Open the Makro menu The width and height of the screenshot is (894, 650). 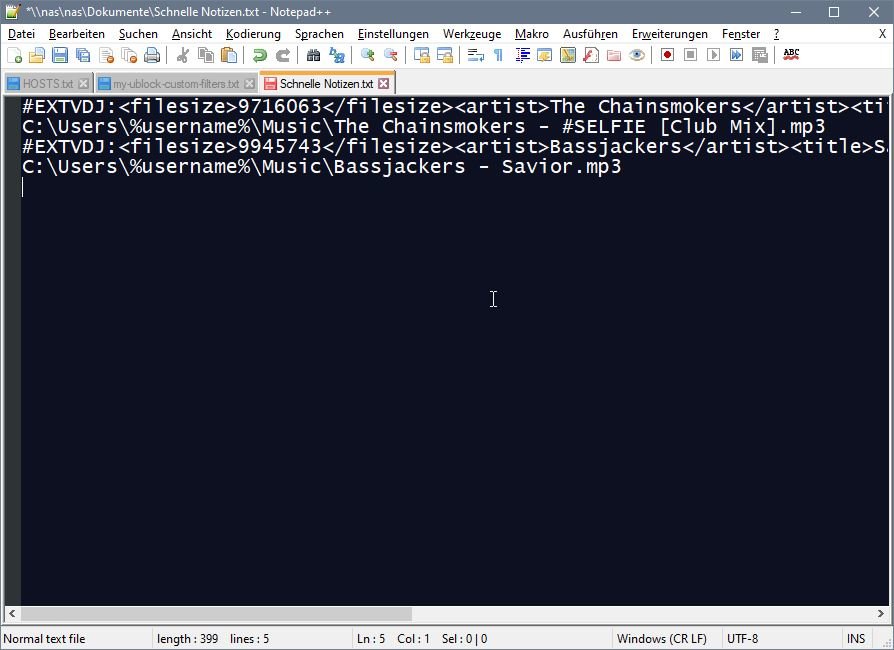[531, 34]
